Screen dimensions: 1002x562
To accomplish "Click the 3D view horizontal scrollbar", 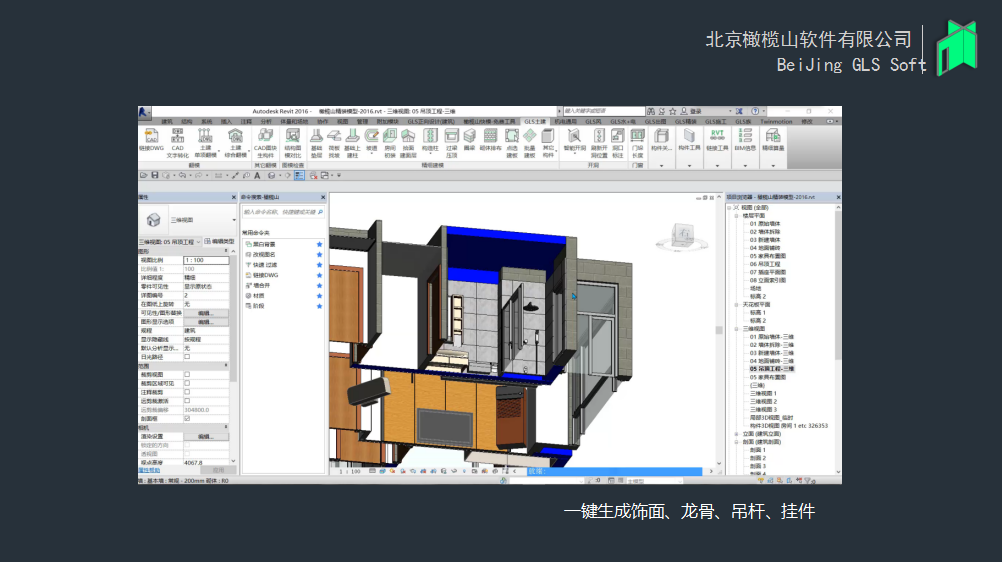I will [613, 471].
